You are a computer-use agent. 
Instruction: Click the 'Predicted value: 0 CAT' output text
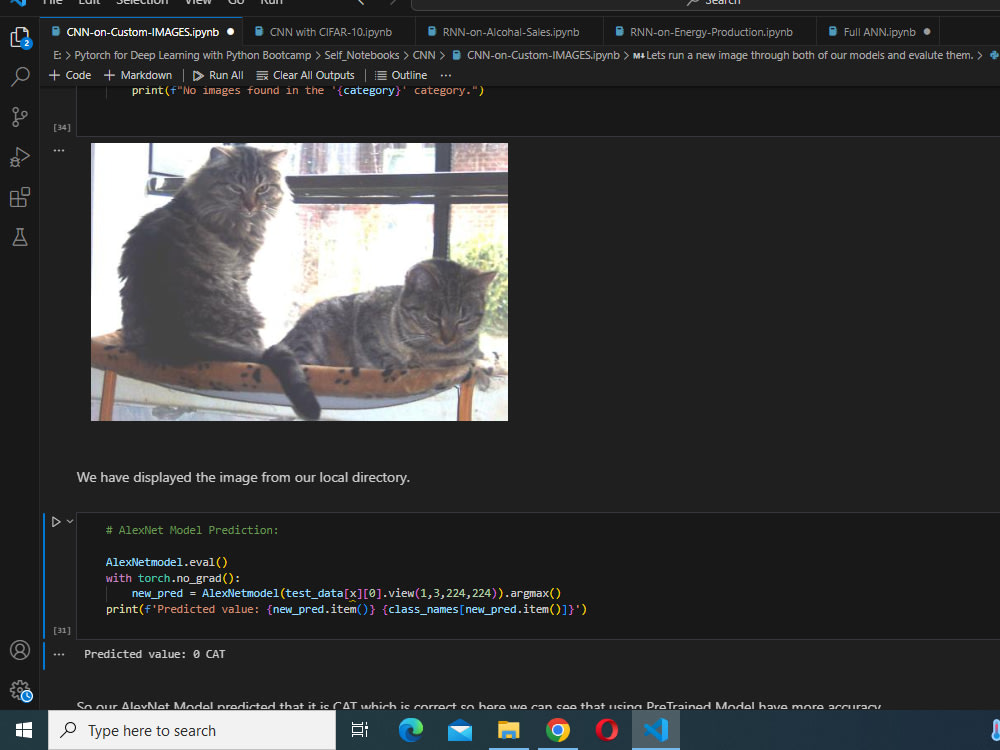pyautogui.click(x=154, y=654)
